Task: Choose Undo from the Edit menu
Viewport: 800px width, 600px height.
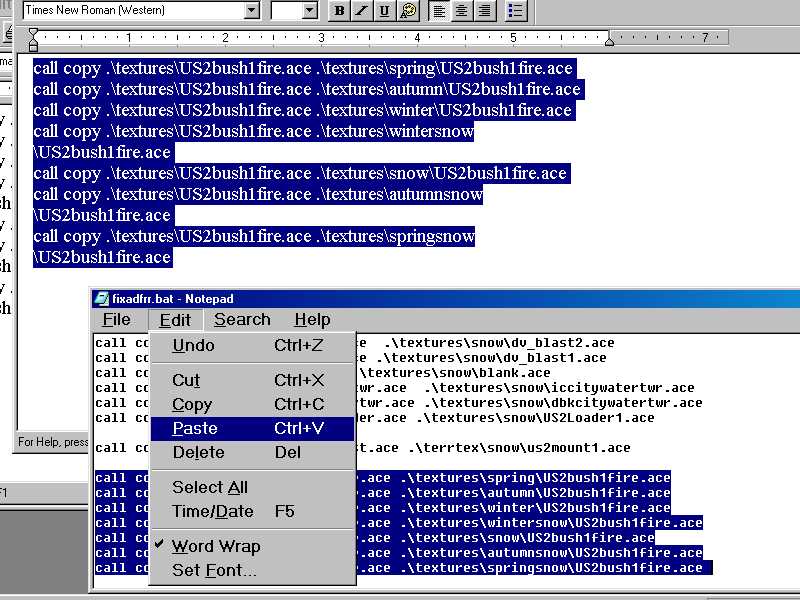Action: (253, 345)
